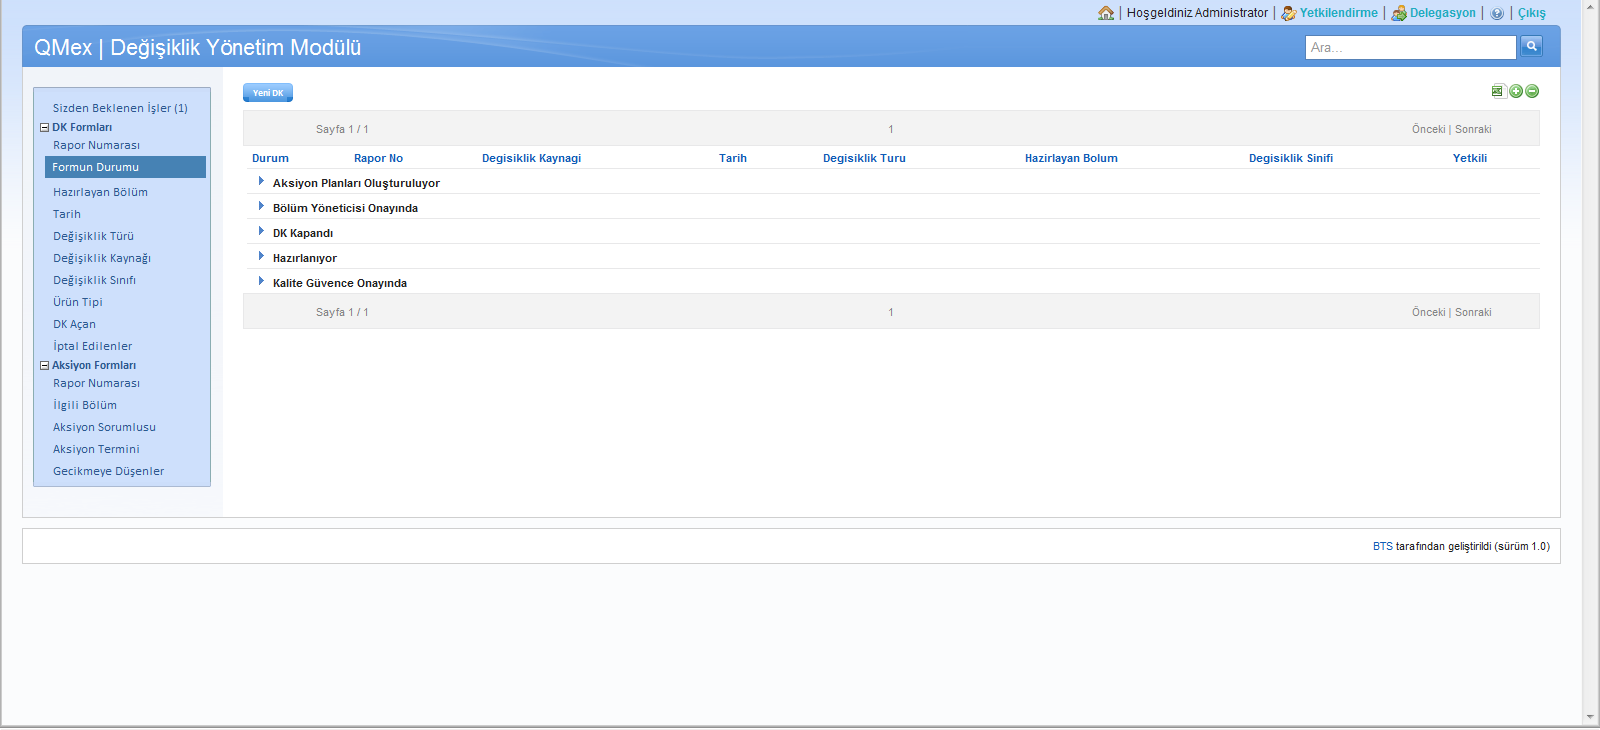Open Değişiklik Kaynağı in the sidebar
The height and width of the screenshot is (730, 1600).
click(102, 258)
